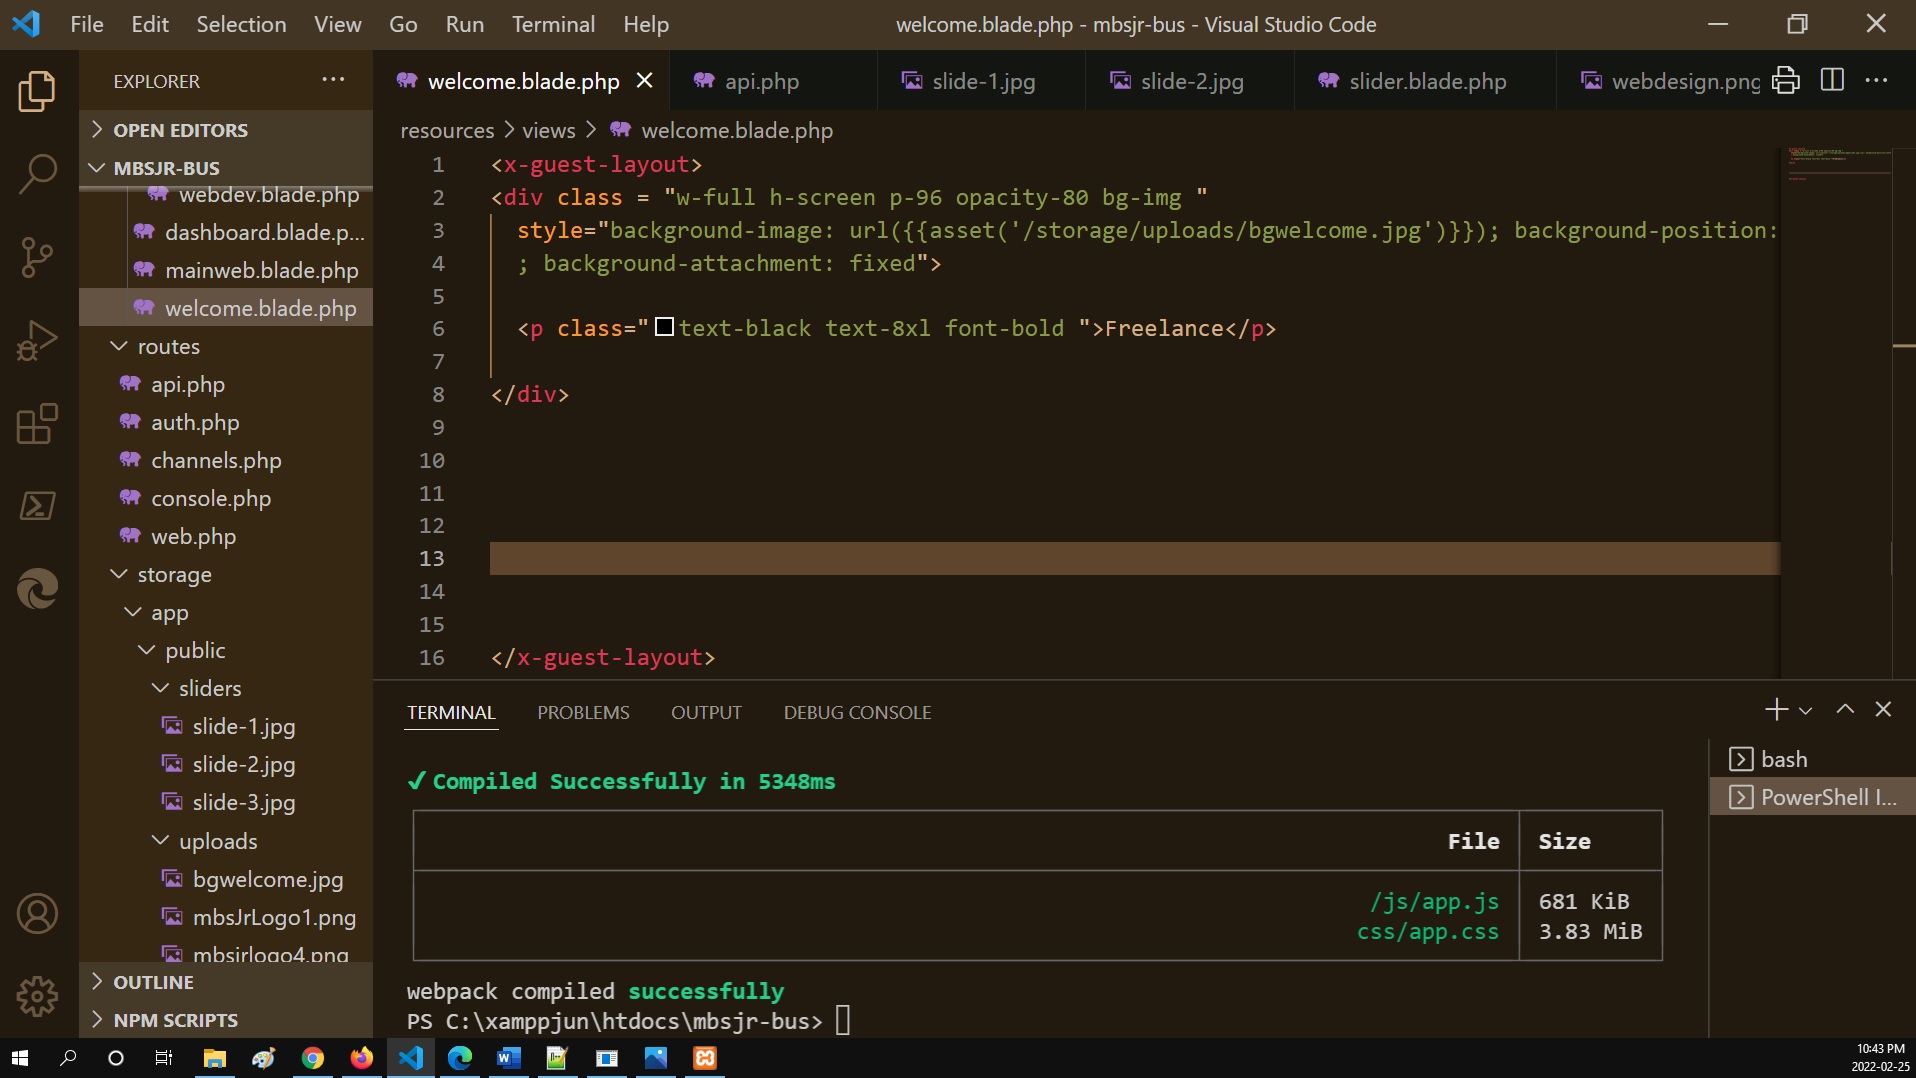
Task: Open the terminal-style activity bar icon
Action: 37,505
